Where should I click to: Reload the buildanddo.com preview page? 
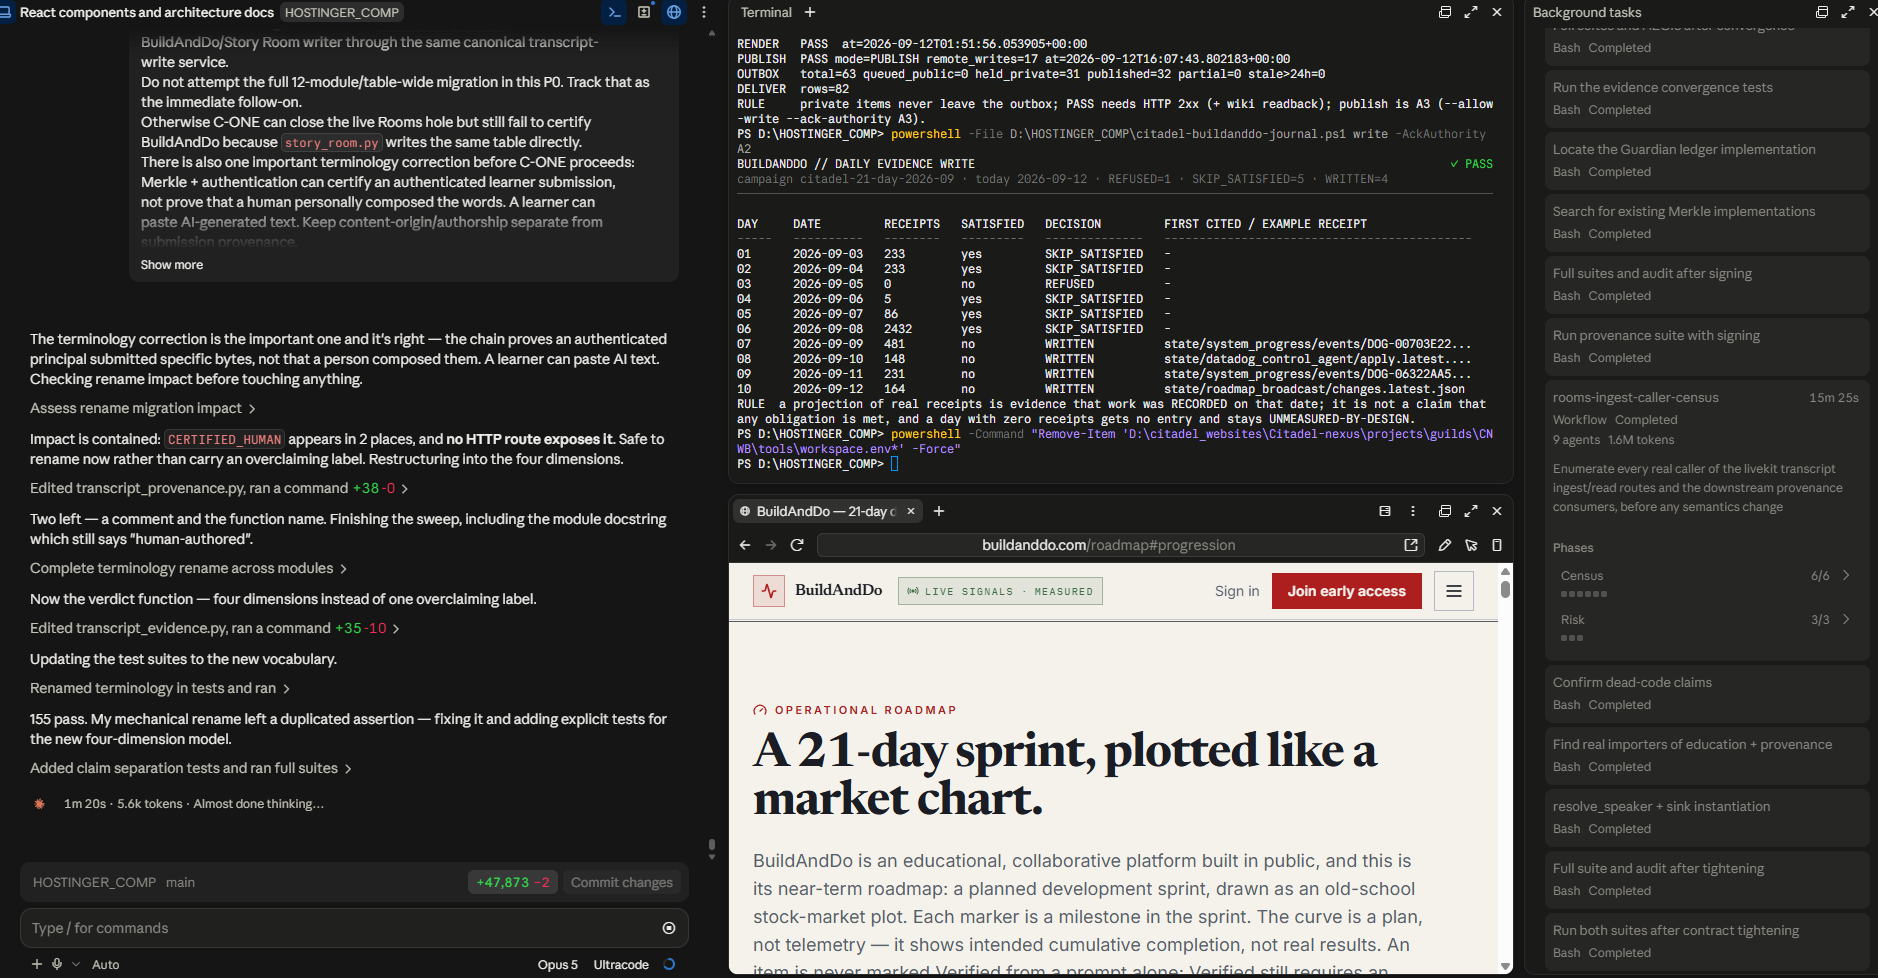[797, 545]
